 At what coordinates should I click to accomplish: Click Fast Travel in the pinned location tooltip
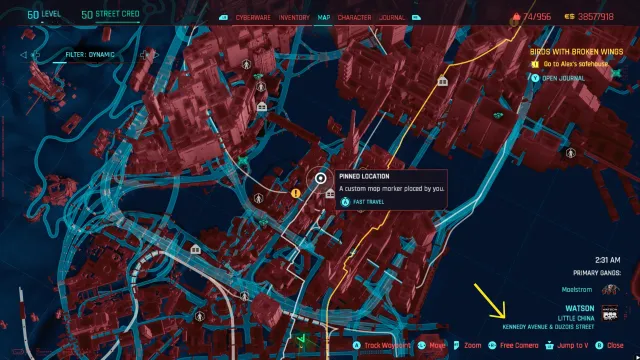point(369,202)
